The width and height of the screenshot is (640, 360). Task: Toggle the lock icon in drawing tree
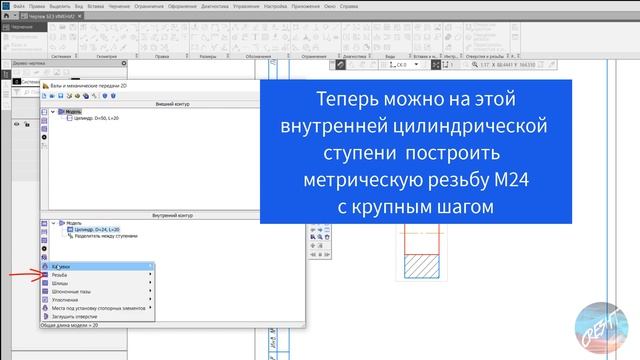click(27, 124)
